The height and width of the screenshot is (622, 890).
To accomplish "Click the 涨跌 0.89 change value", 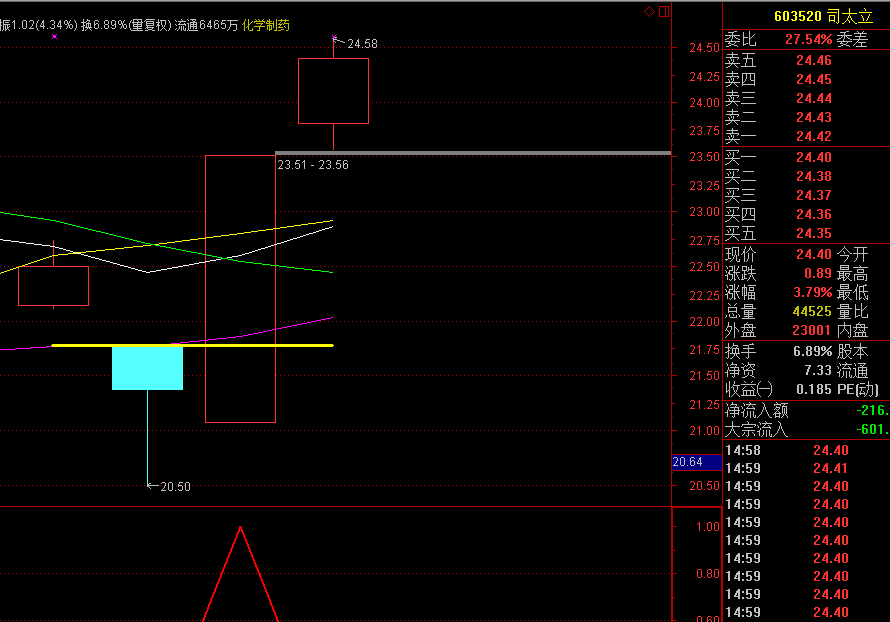I will tap(818, 274).
